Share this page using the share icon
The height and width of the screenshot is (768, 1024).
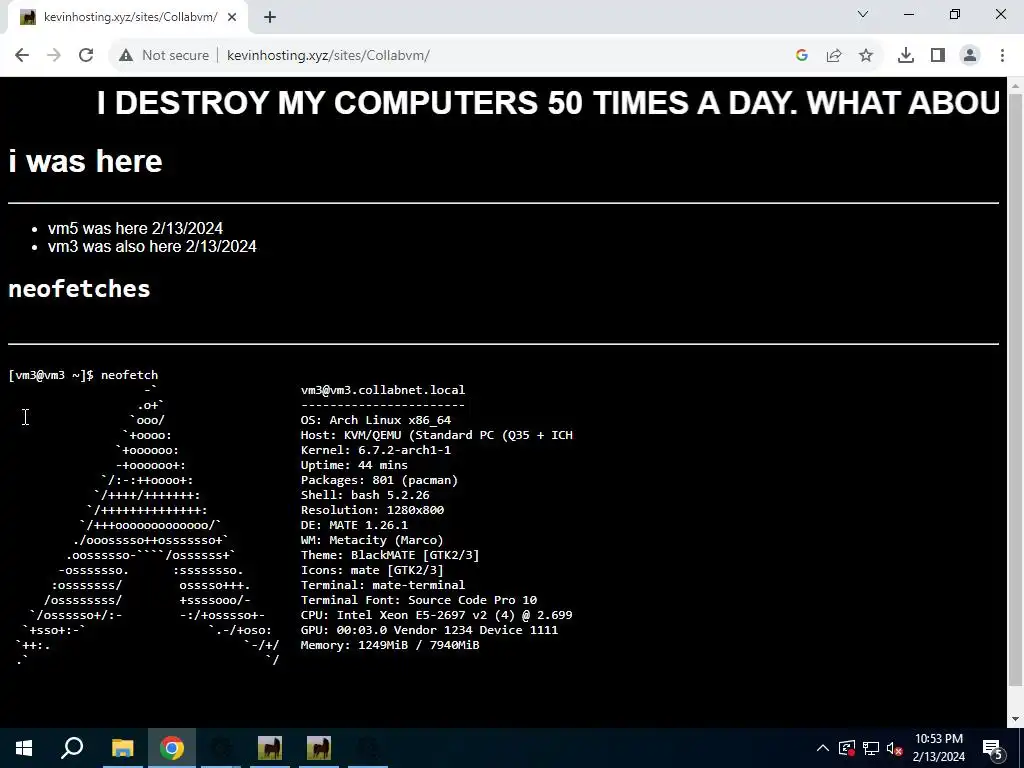point(834,56)
